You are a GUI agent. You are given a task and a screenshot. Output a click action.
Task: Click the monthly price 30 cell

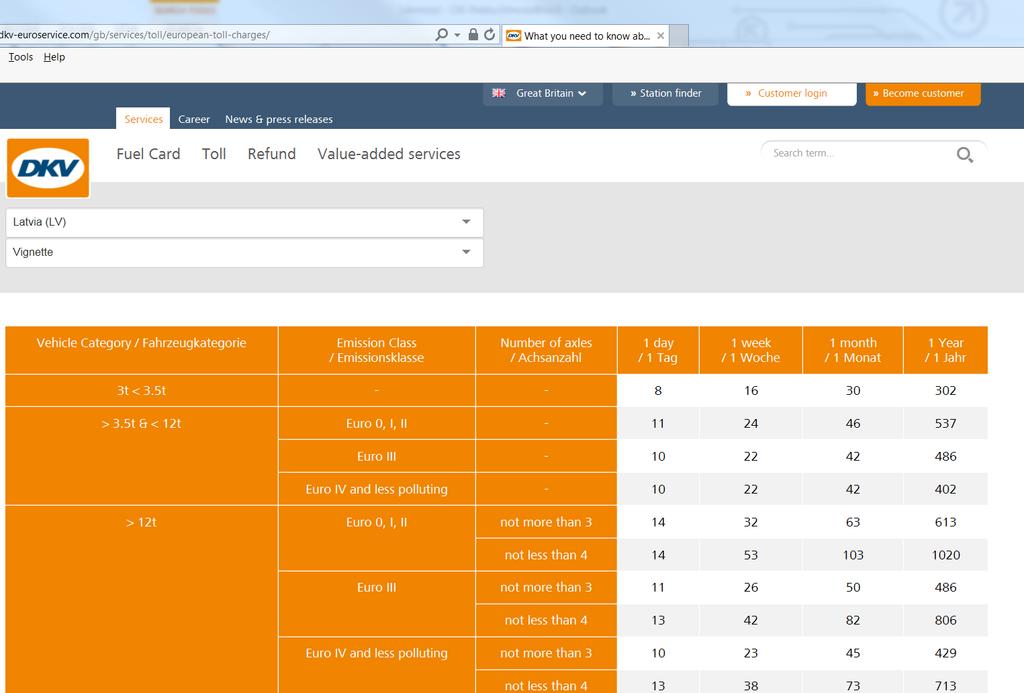point(853,391)
